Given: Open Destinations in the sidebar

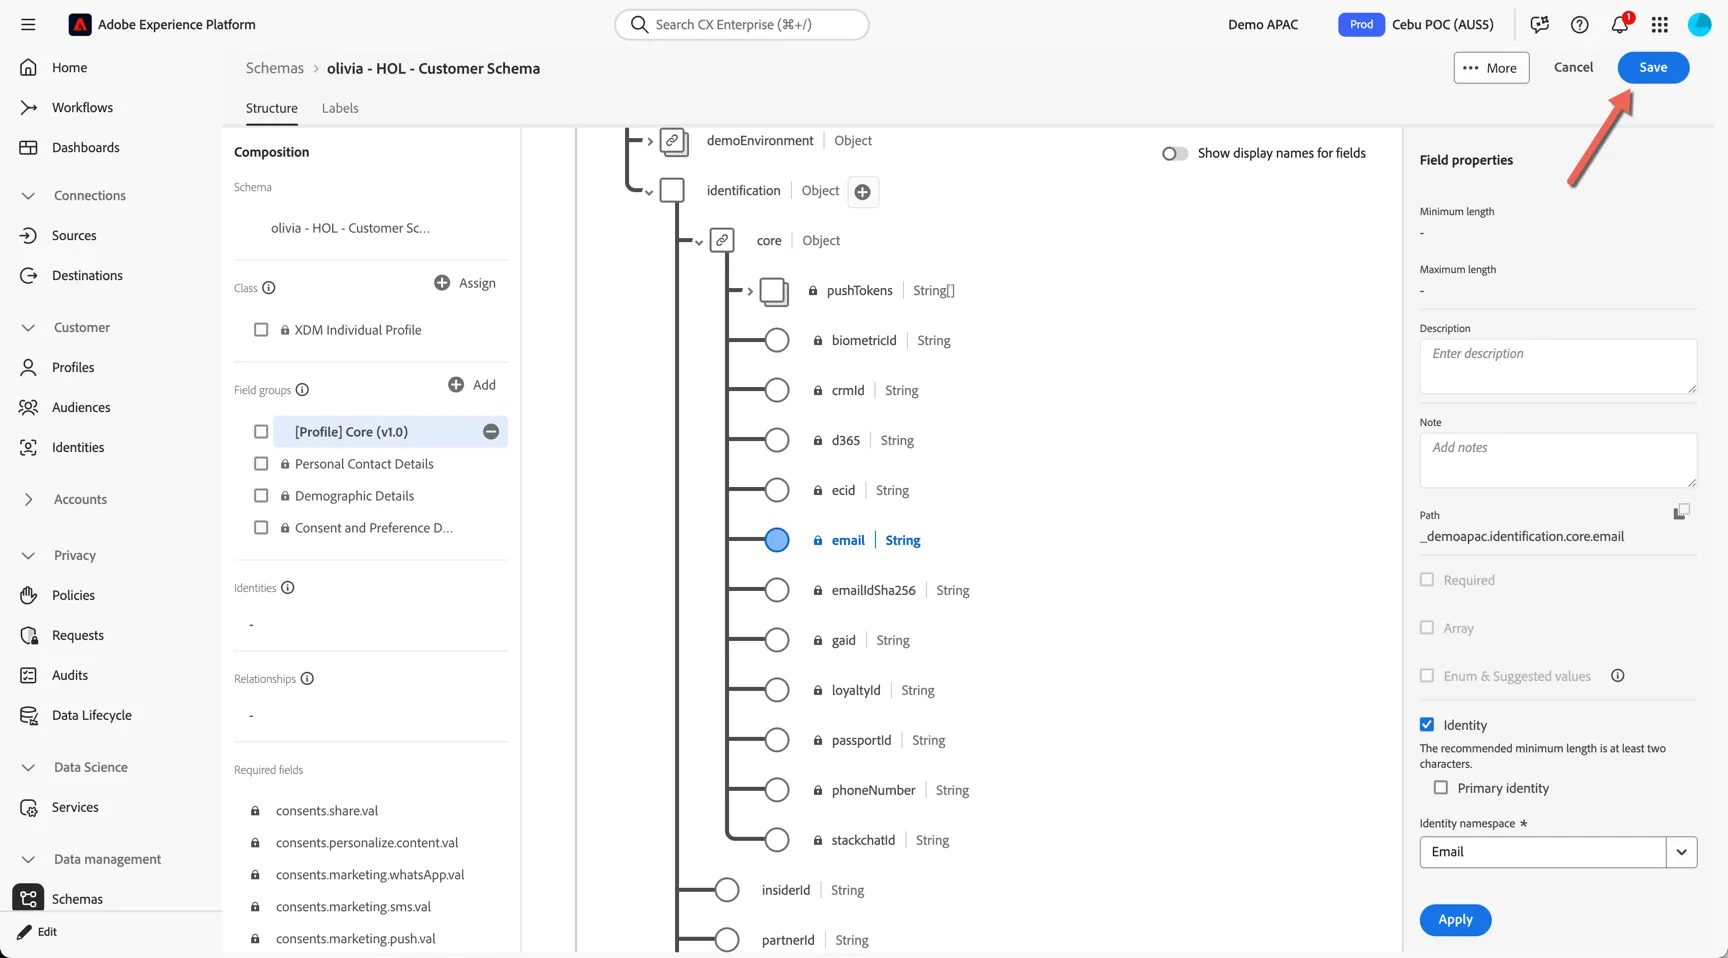Looking at the screenshot, I should (87, 276).
